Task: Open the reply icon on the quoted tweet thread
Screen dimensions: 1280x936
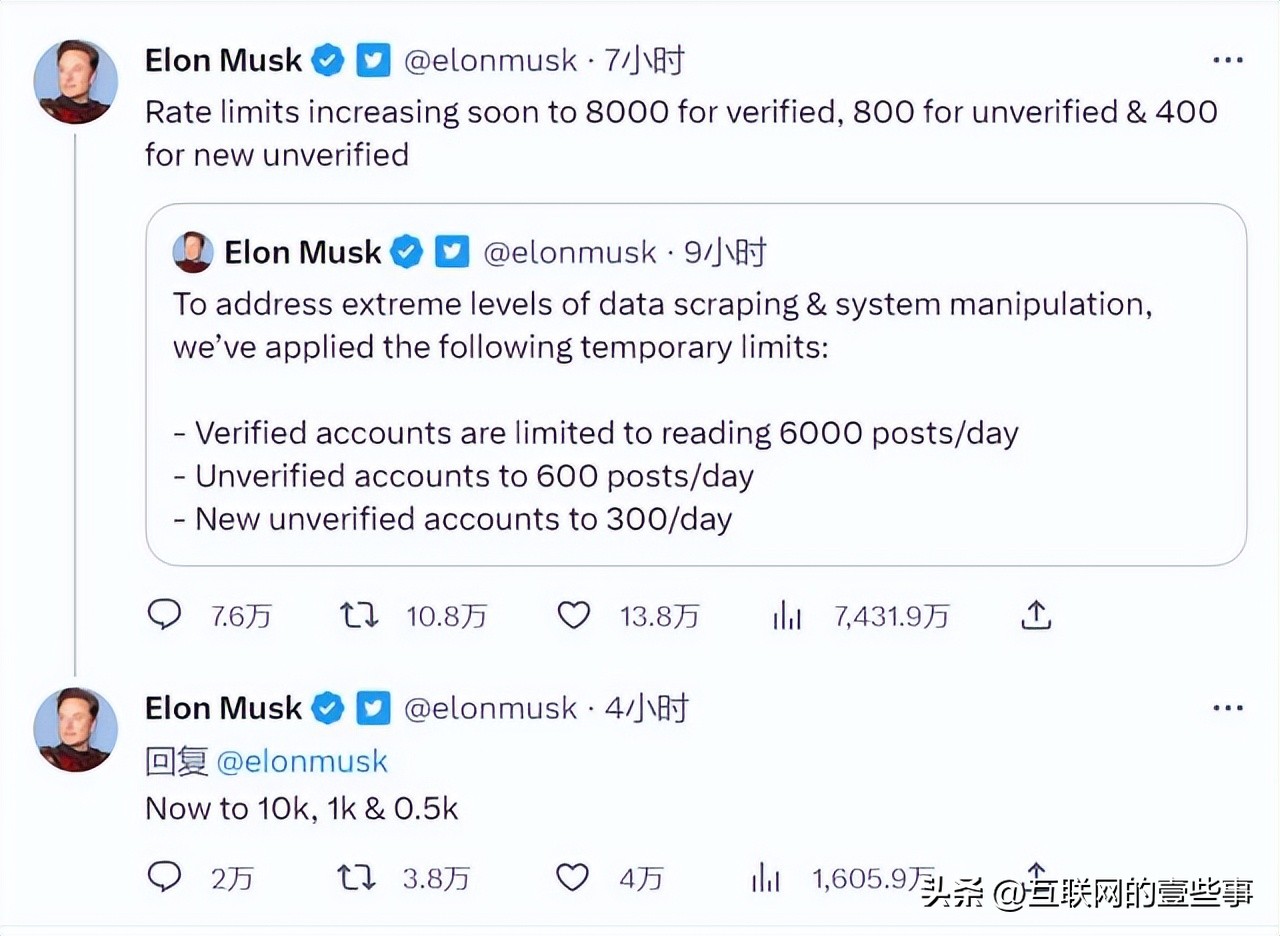Action: point(164,615)
